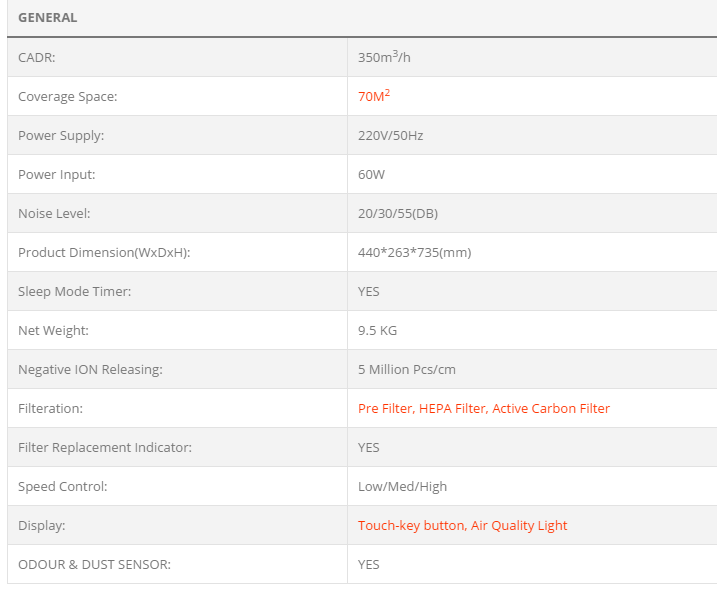Screen dimensions: 717x602
Task: Open the orange 70M² coverage space link
Action: coord(374,96)
